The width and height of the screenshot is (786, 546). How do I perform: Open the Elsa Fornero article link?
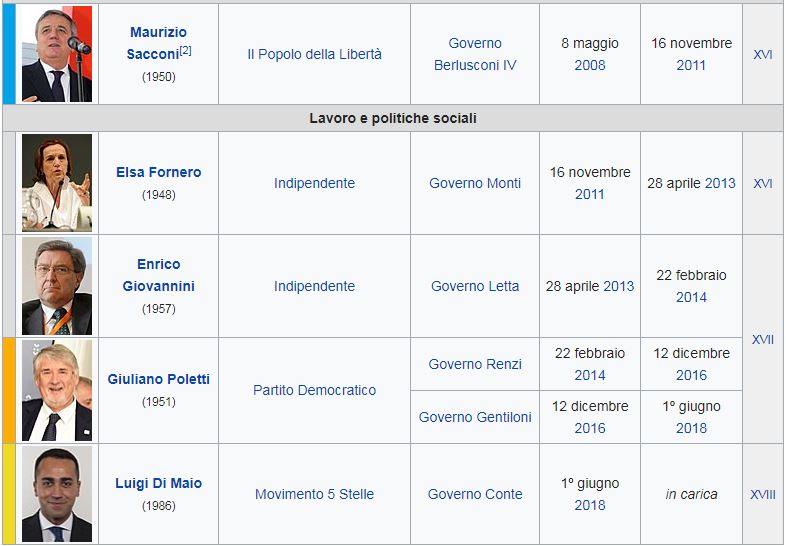158,172
